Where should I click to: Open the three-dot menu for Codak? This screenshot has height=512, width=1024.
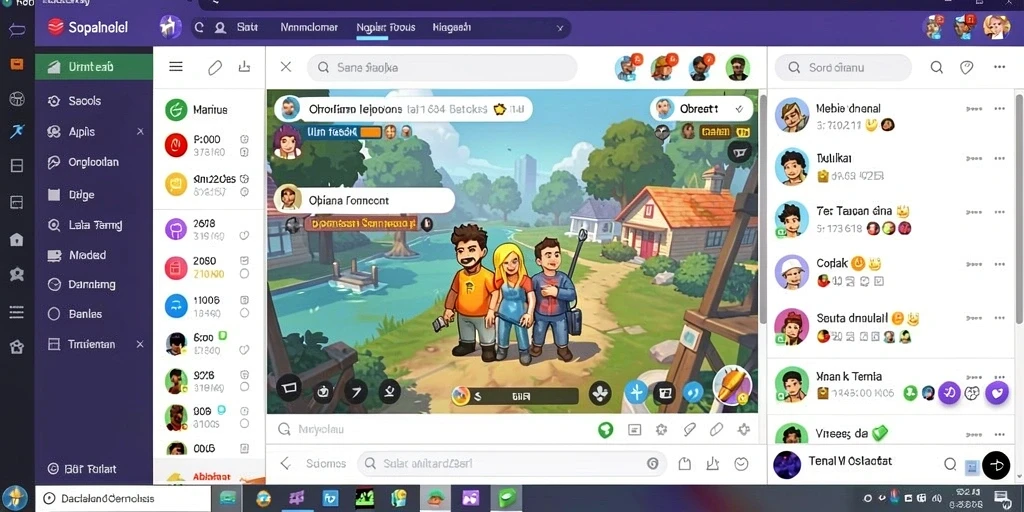point(999,264)
